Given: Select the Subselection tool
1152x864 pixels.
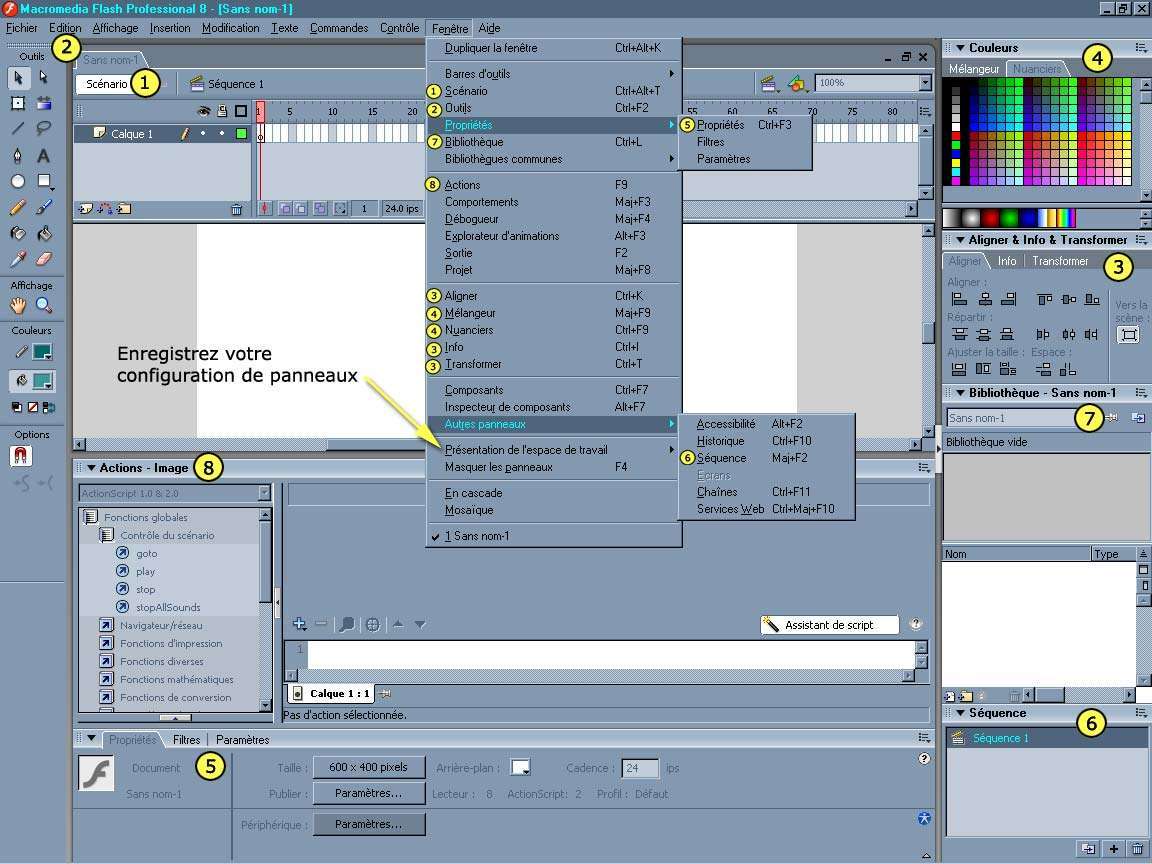Looking at the screenshot, I should pyautogui.click(x=43, y=77).
